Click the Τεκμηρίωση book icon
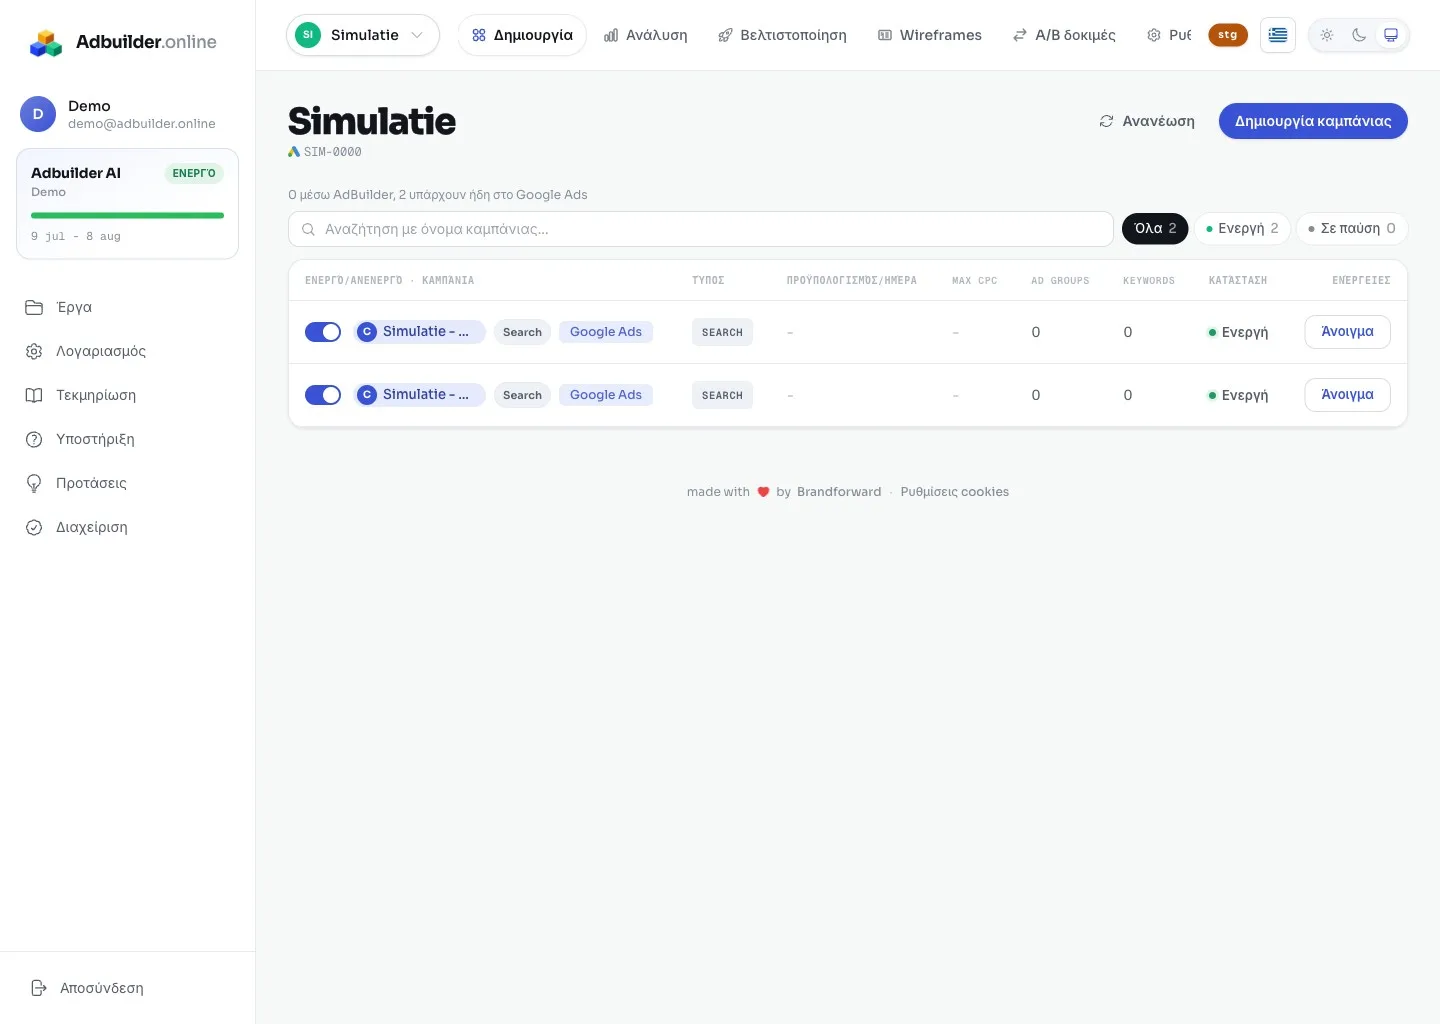The image size is (1440, 1024). pos(34,395)
